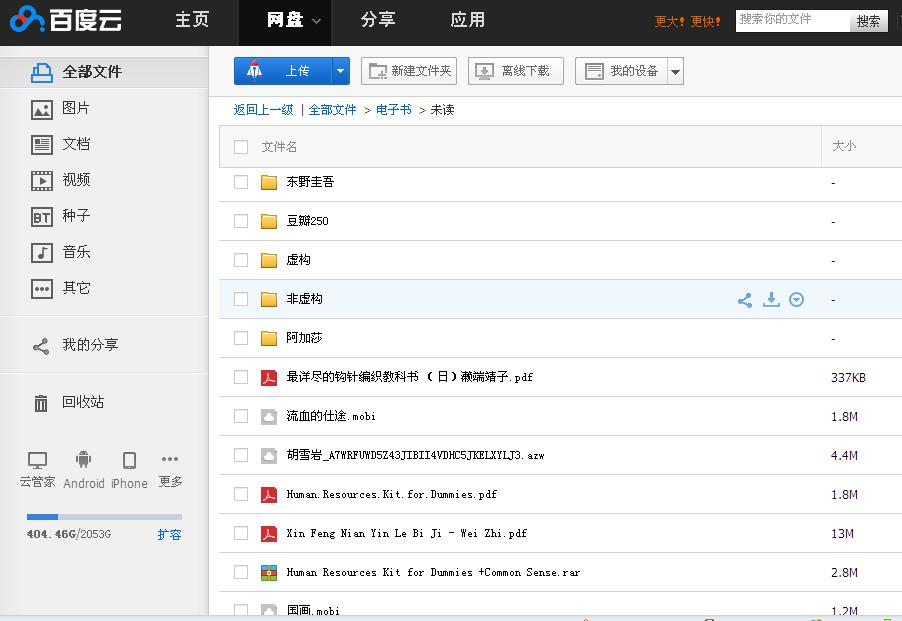Toggle the select-all checkbox in header
Image resolution: width=902 pixels, height=621 pixels.
pos(241,147)
